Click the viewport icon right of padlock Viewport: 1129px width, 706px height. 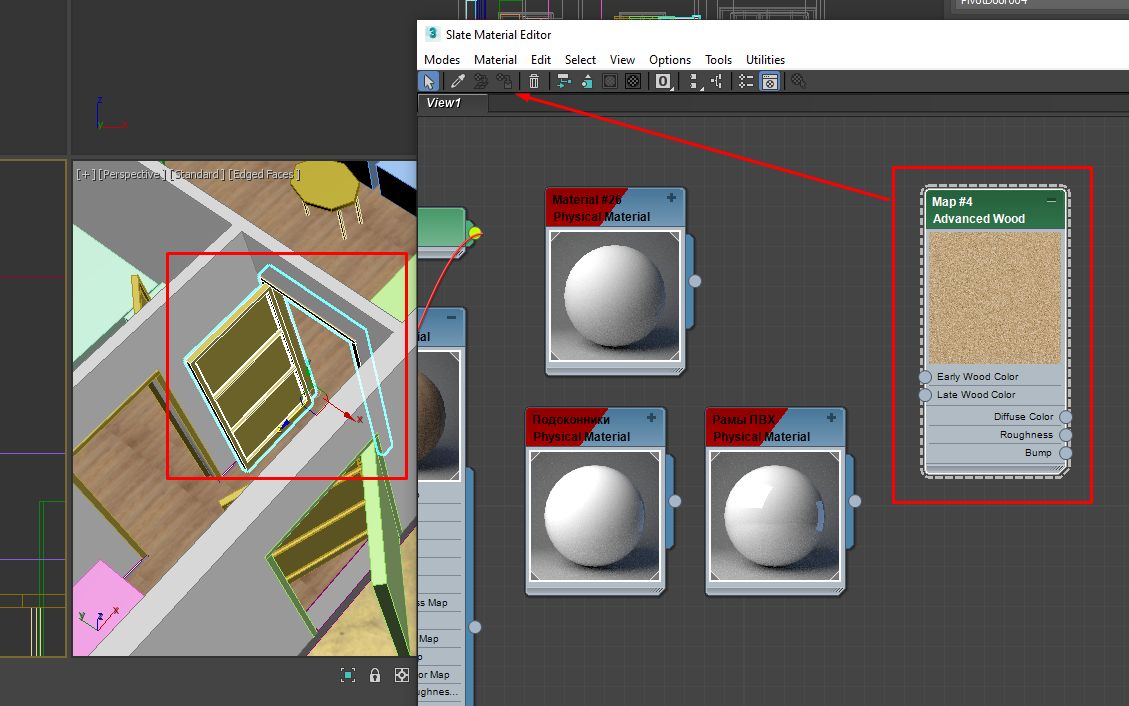402,674
